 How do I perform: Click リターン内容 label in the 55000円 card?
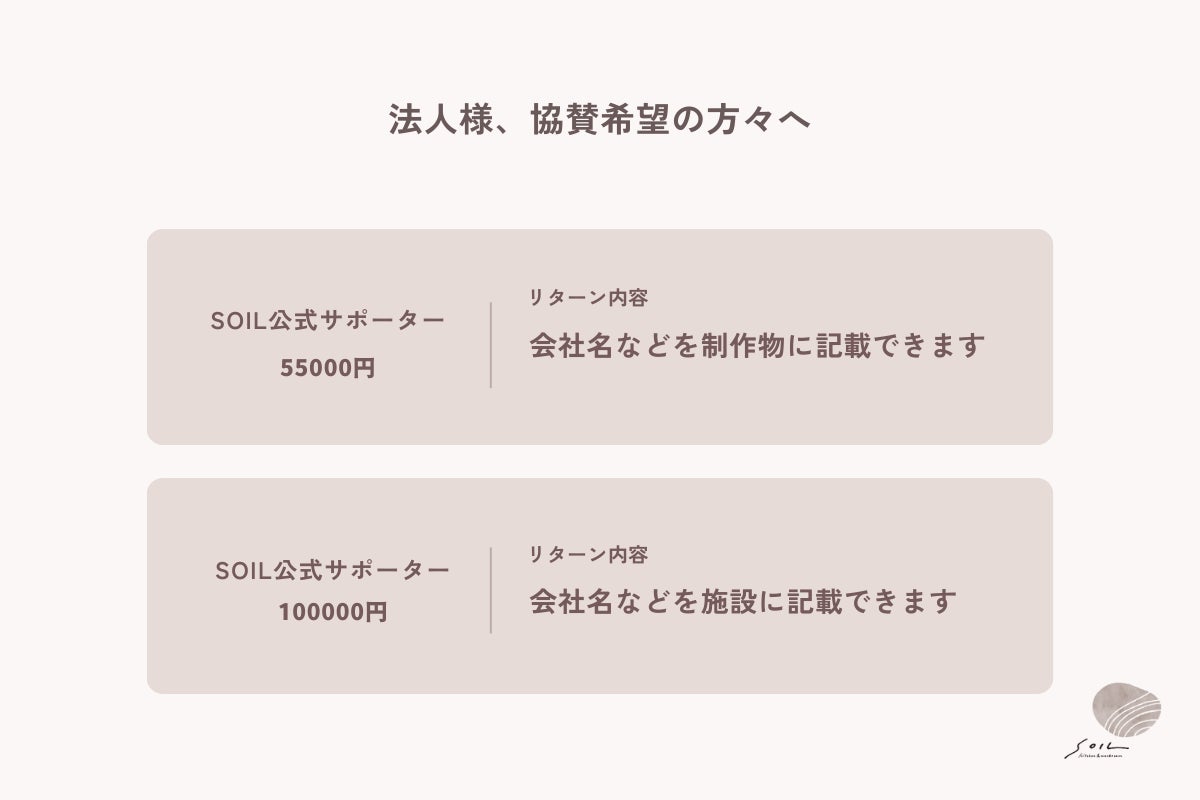point(589,297)
